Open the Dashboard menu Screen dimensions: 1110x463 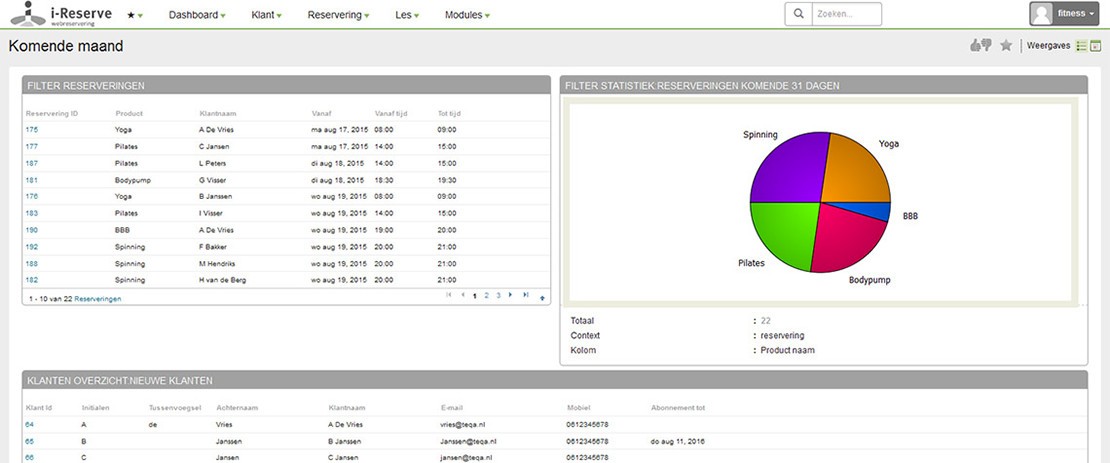coord(196,16)
